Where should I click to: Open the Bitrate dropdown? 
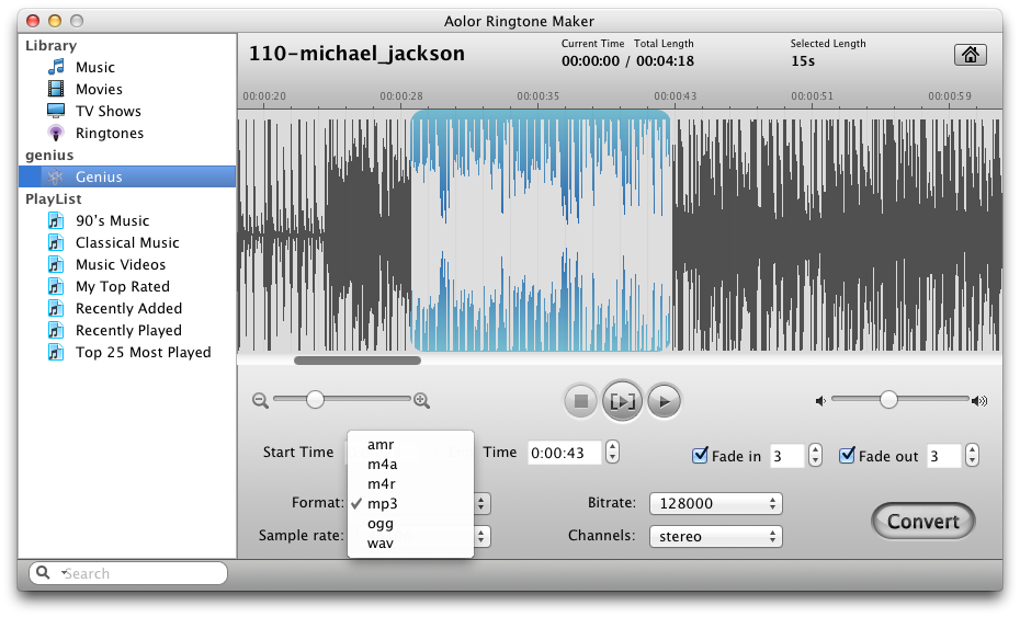[x=715, y=504]
